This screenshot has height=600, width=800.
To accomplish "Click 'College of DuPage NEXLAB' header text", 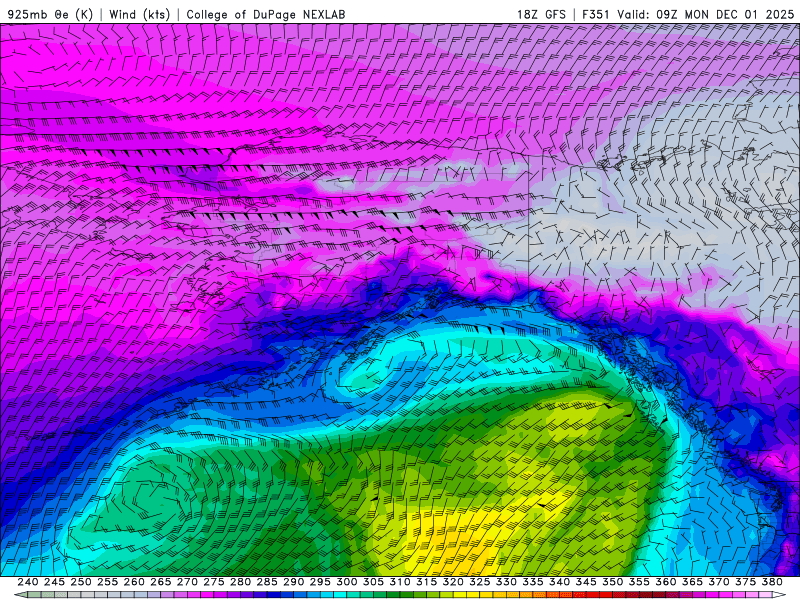I will 266,14.
